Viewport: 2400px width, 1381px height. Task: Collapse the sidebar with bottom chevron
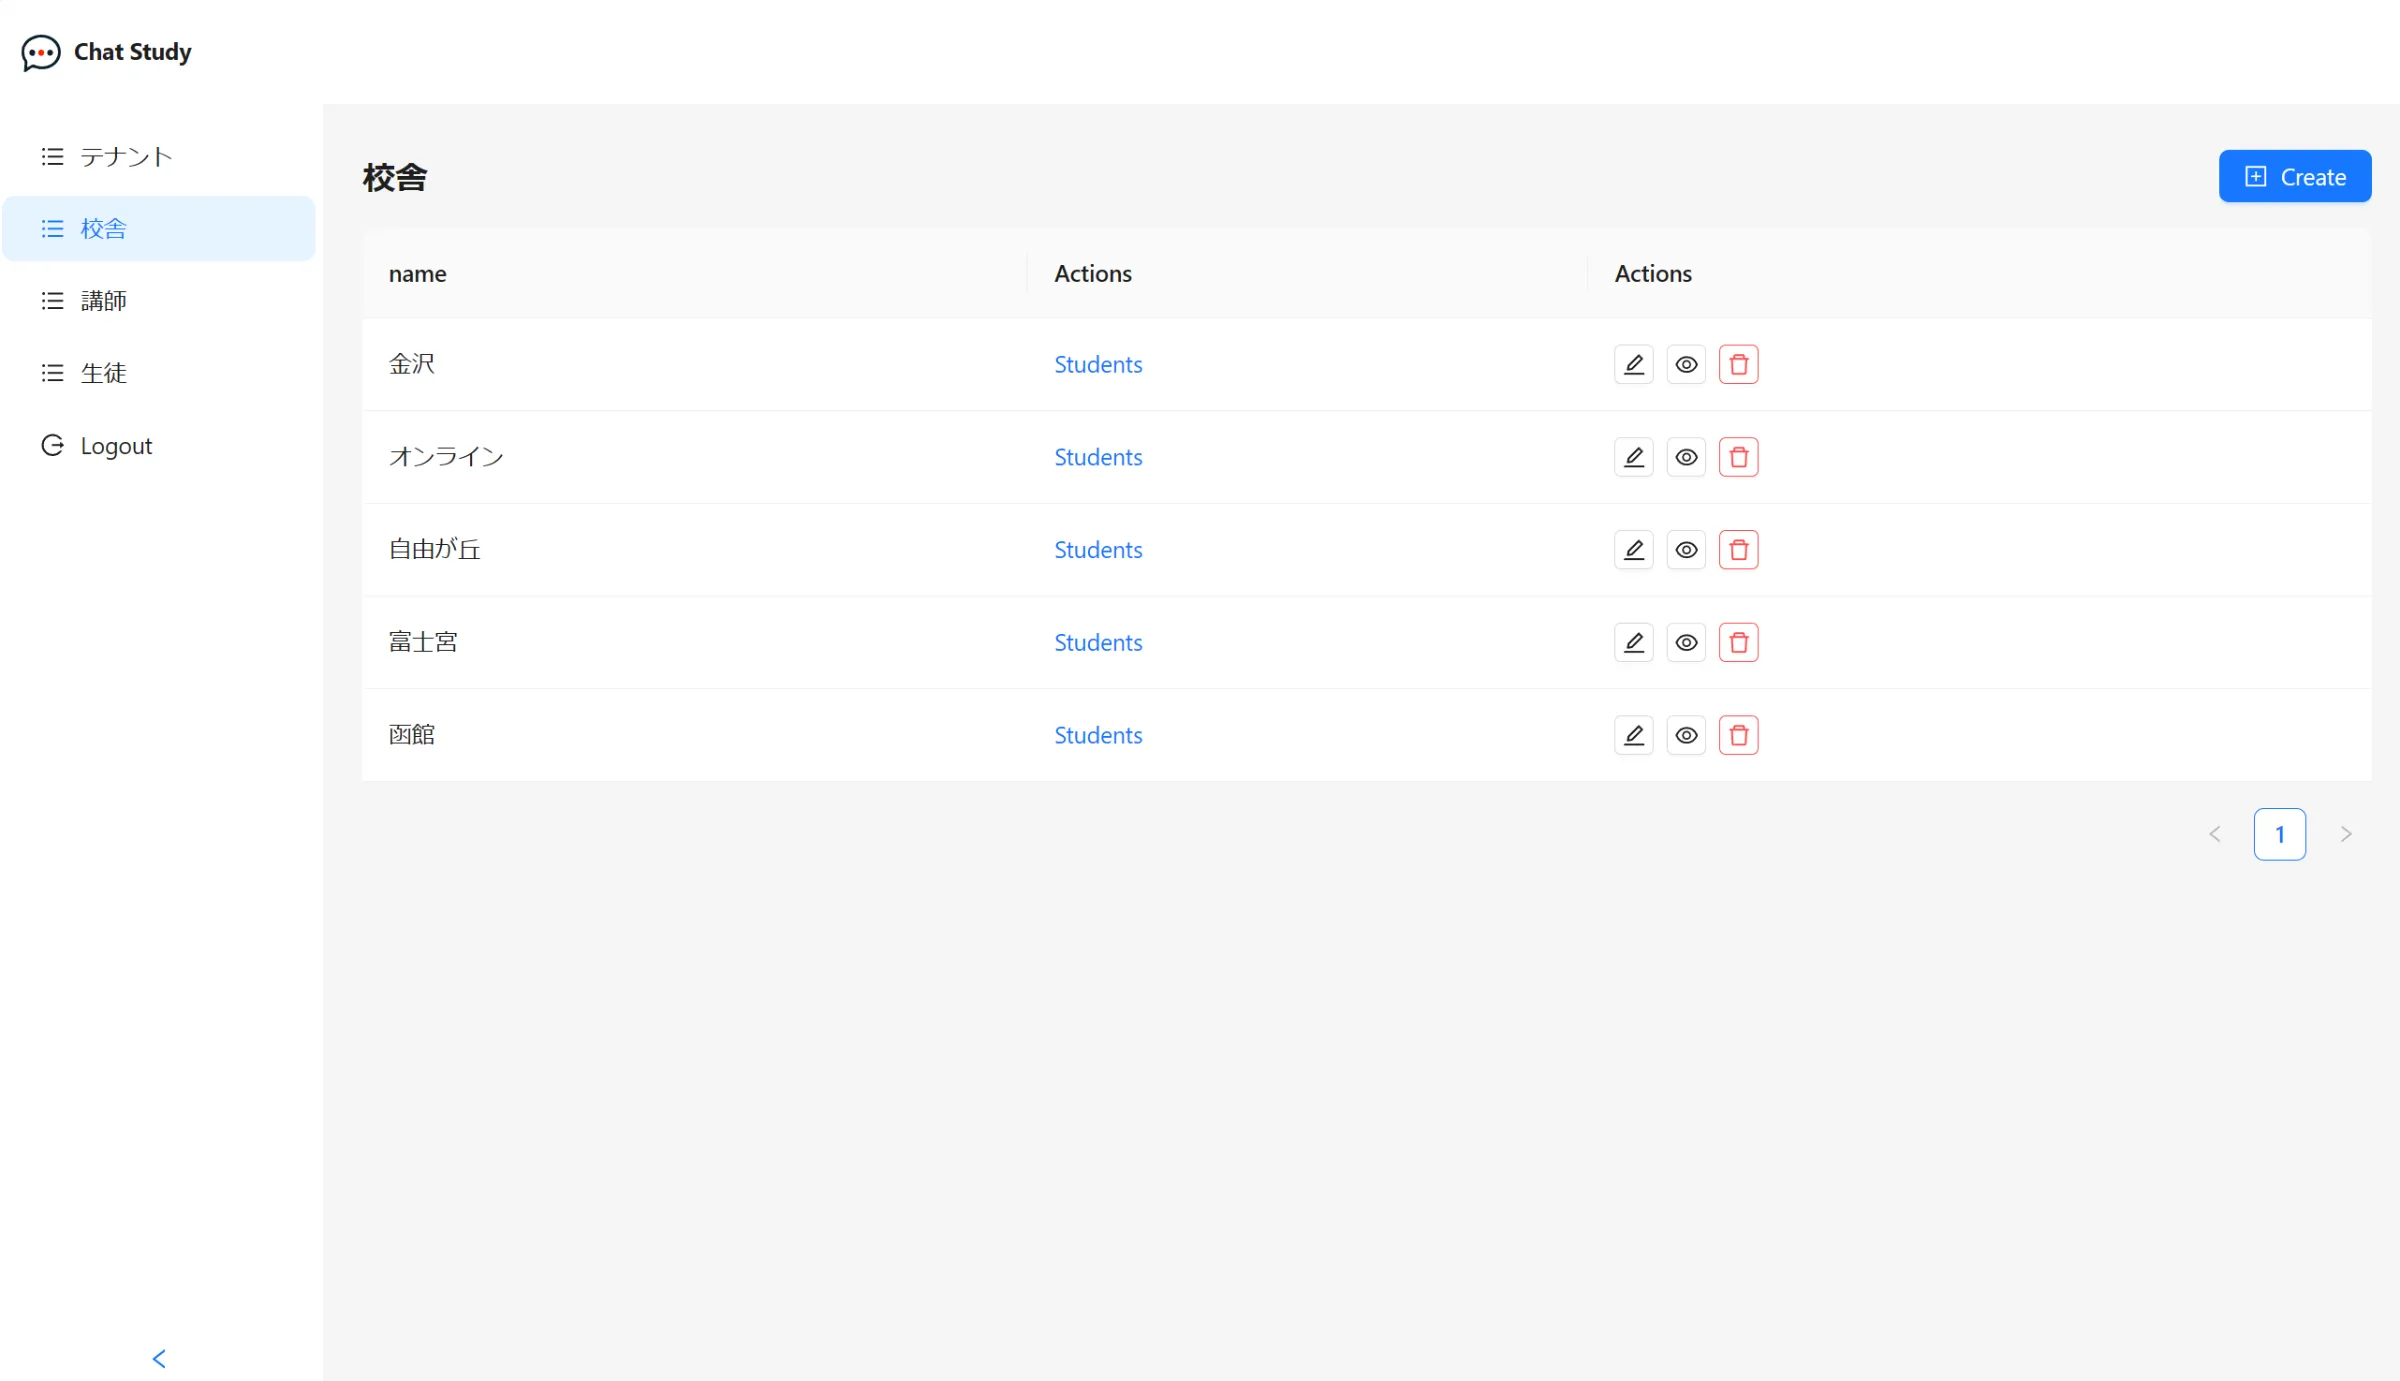click(159, 1358)
